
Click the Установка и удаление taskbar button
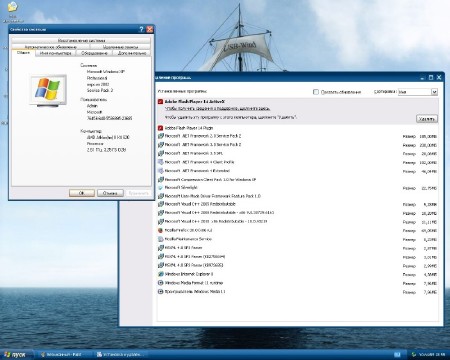tap(120, 354)
